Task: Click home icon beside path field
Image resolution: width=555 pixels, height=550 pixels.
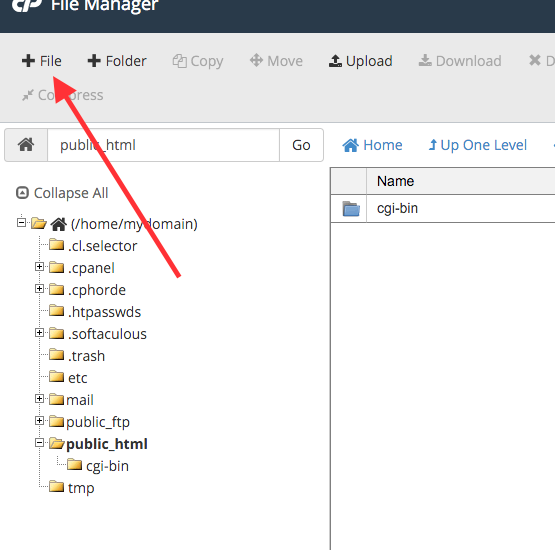Action: click(x=26, y=145)
